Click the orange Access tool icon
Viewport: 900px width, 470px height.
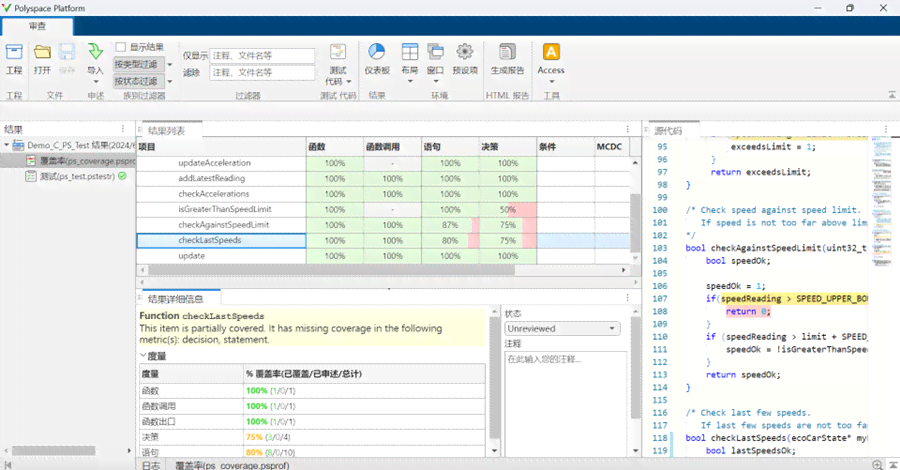point(551,52)
